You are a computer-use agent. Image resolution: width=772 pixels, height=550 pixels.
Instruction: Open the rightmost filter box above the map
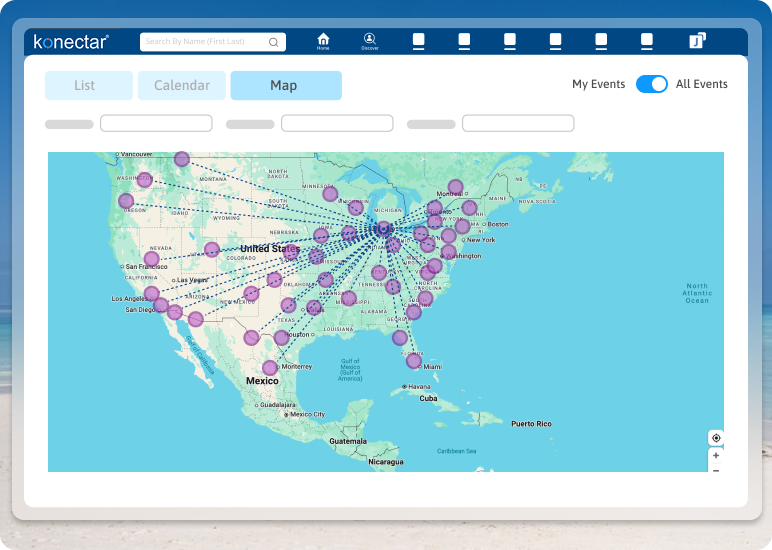(x=517, y=124)
